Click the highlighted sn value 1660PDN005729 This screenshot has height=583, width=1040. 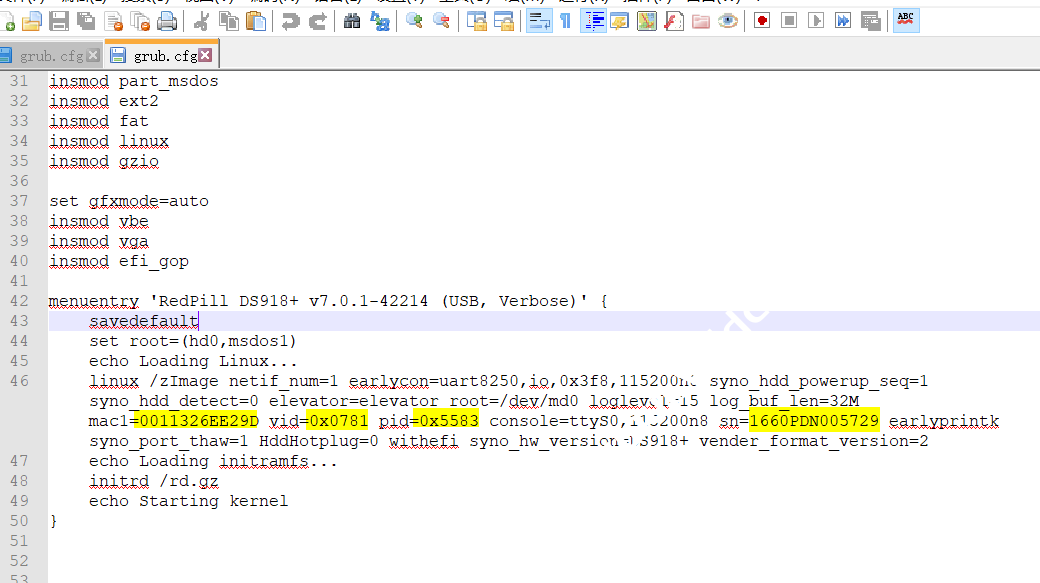(814, 421)
